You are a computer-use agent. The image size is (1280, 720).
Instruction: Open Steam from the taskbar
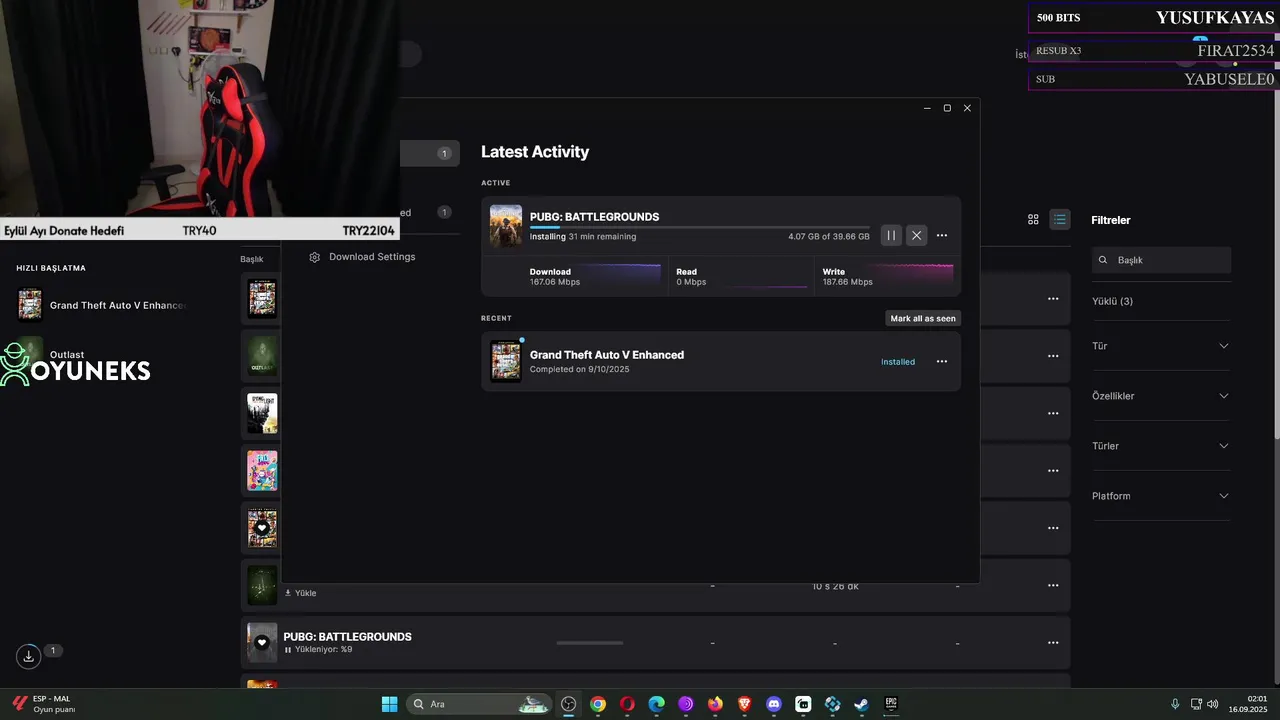pos(861,704)
